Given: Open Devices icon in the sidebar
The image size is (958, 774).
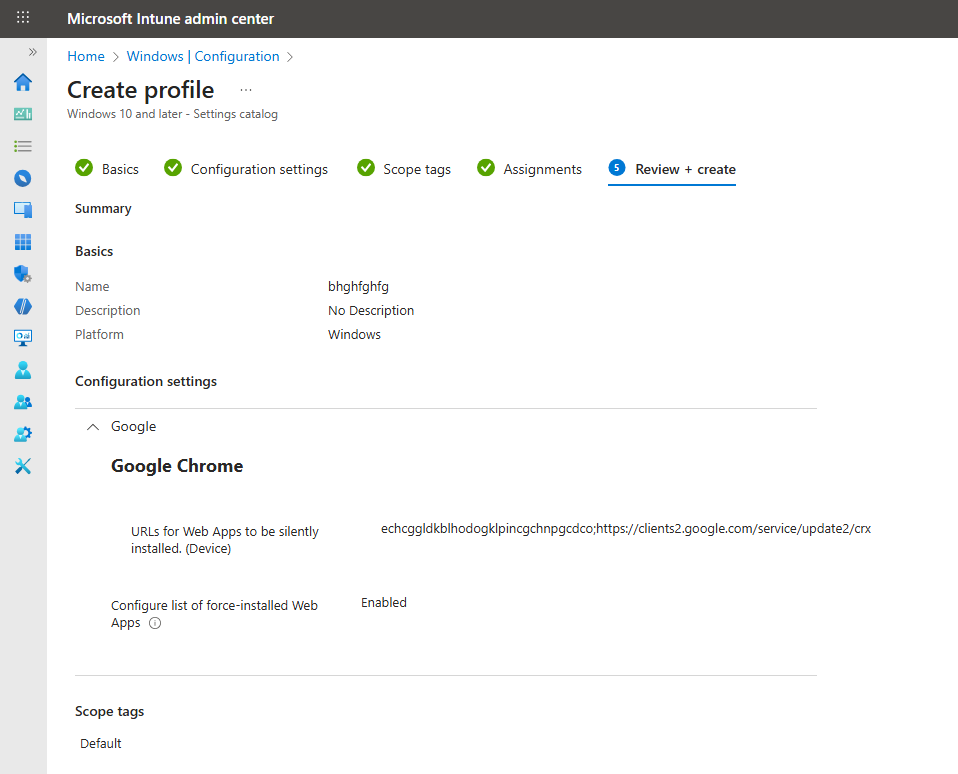Looking at the screenshot, I should point(23,210).
